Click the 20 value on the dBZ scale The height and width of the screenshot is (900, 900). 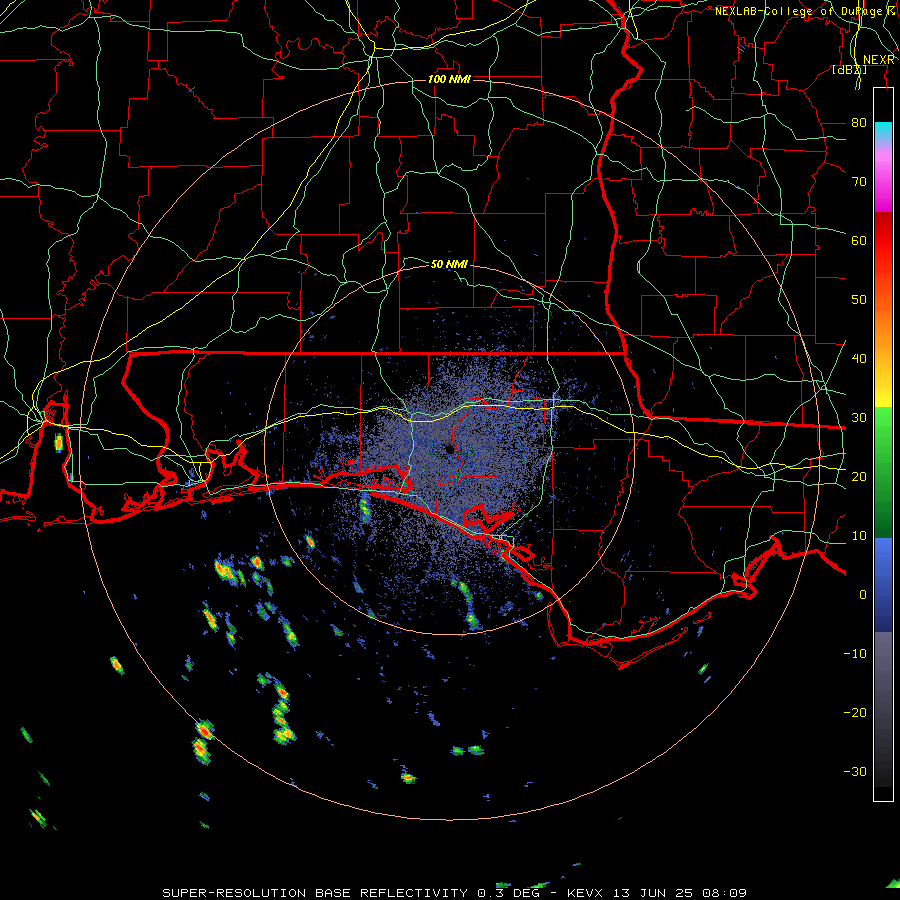pos(859,477)
